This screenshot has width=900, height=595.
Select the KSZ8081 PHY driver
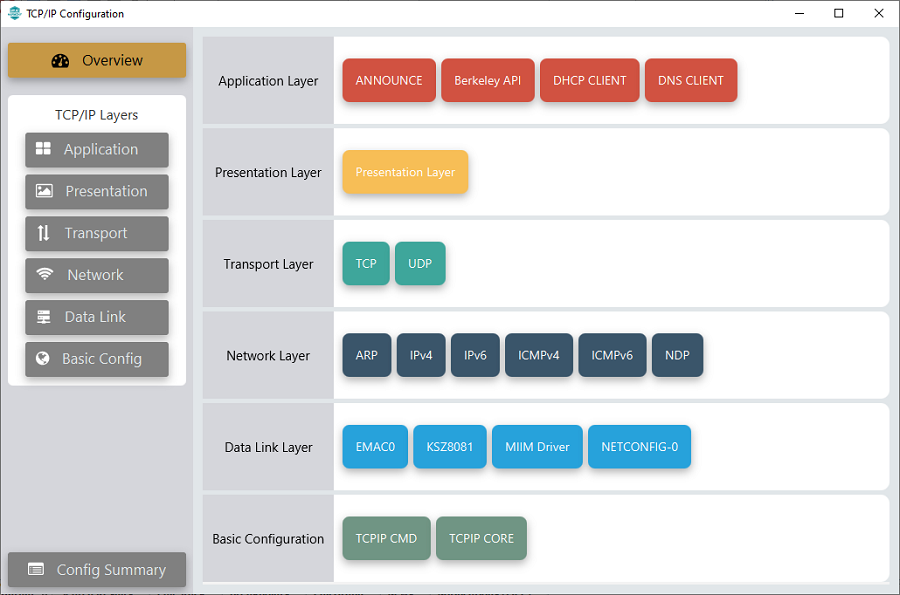coord(450,447)
